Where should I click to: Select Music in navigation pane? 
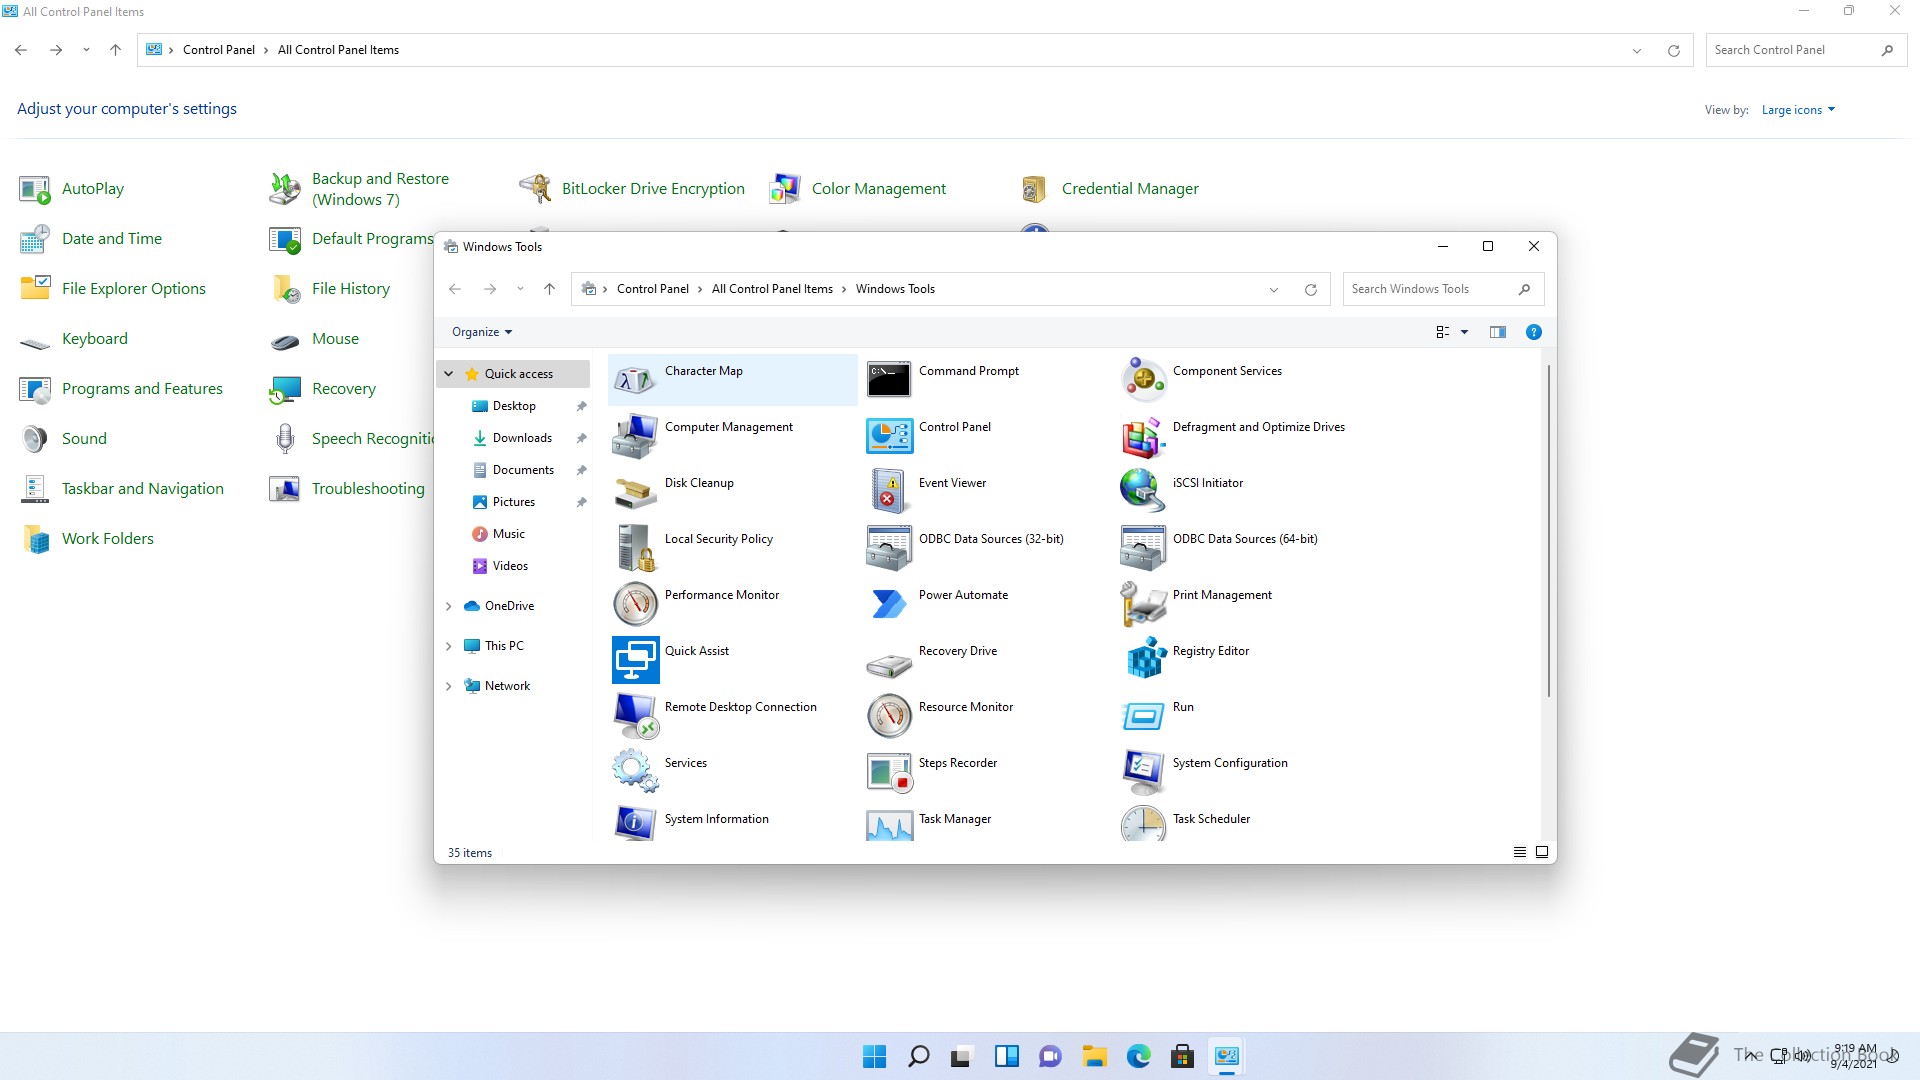pyautogui.click(x=508, y=534)
